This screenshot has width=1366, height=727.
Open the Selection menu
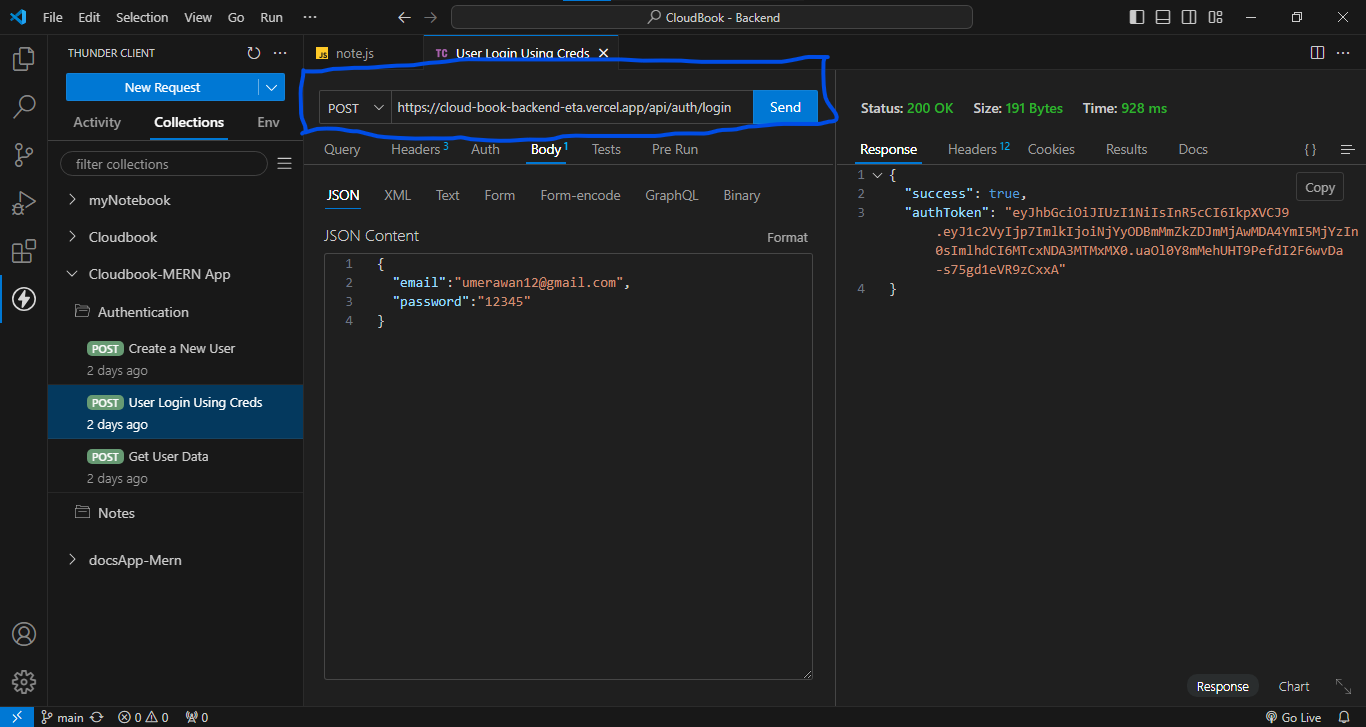[x=142, y=17]
